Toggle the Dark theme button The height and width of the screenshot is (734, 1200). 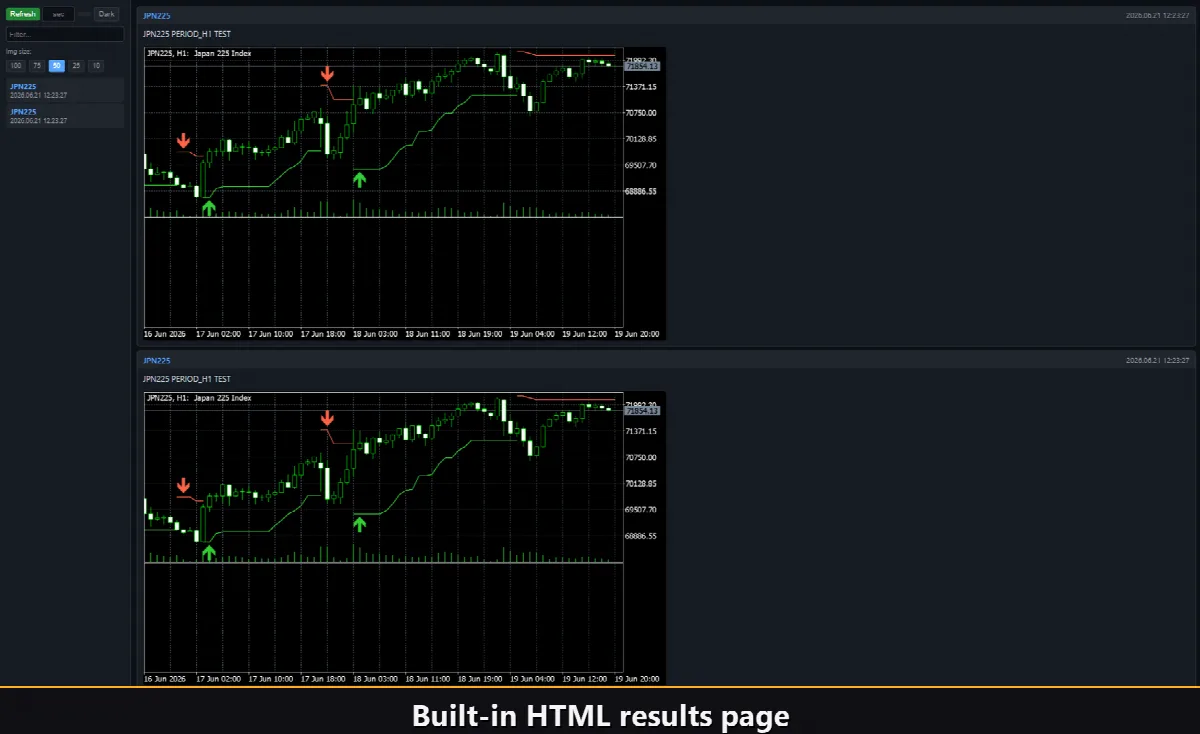pyautogui.click(x=106, y=14)
